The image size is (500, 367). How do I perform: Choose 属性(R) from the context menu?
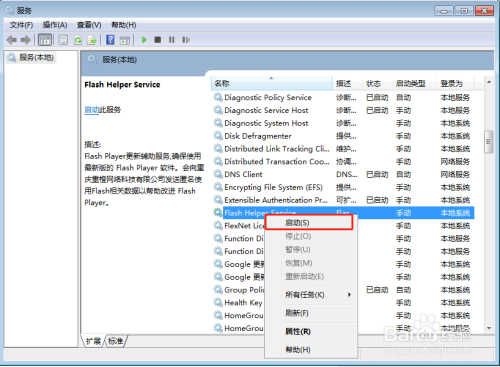(298, 331)
